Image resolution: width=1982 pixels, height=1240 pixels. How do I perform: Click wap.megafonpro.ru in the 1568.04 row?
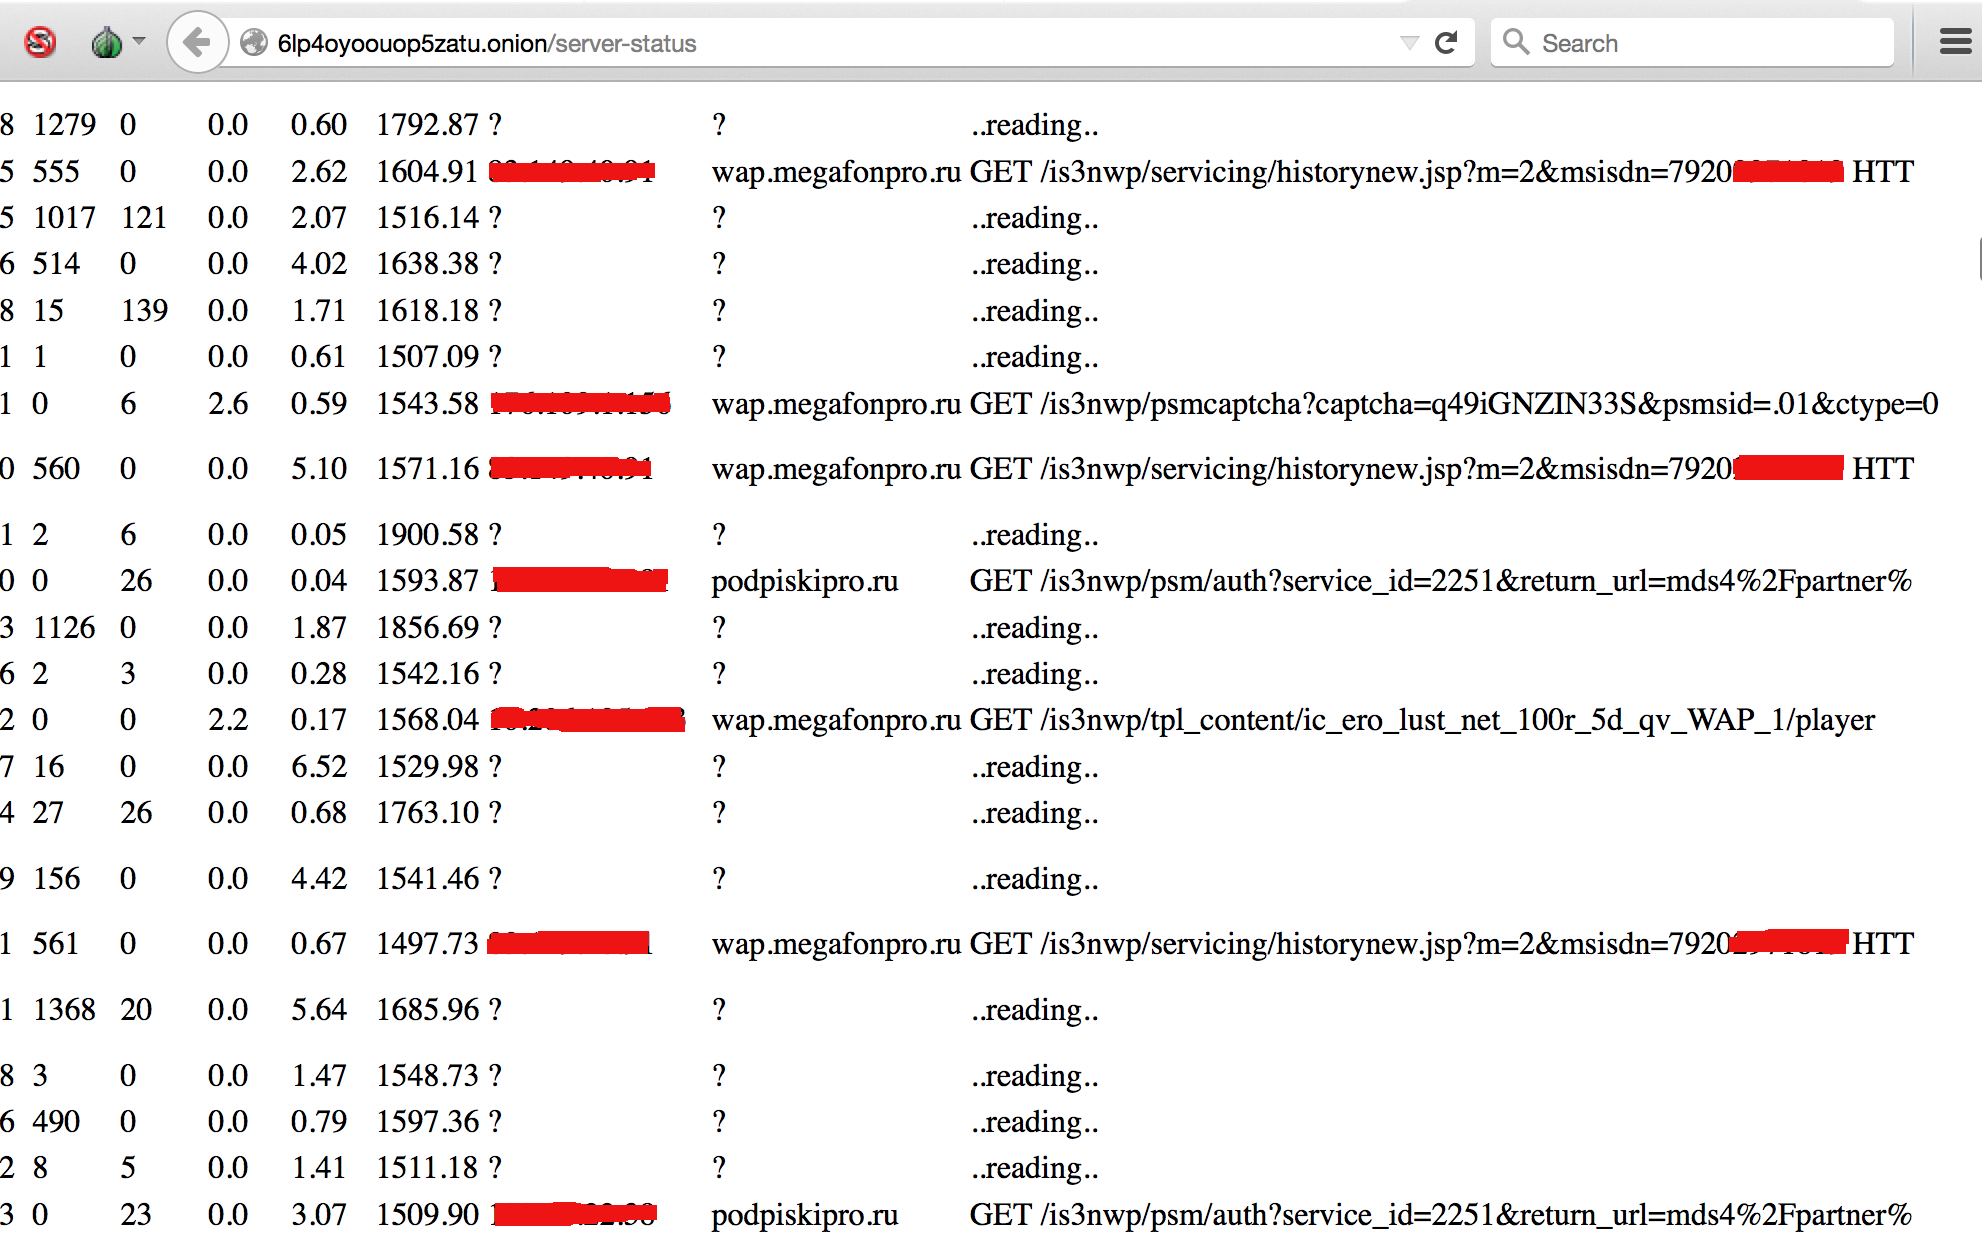[836, 720]
